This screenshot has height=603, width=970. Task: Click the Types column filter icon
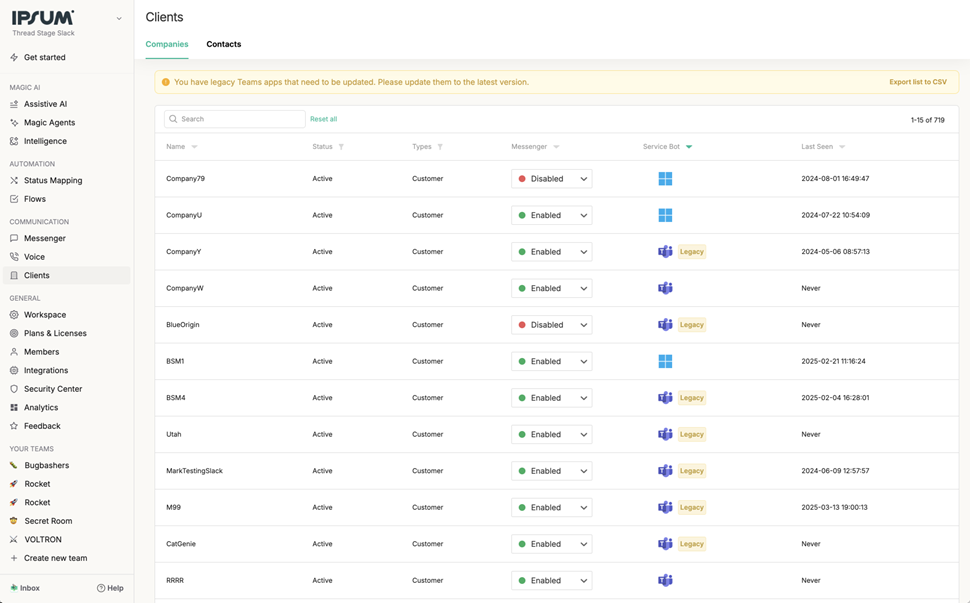[440, 147]
